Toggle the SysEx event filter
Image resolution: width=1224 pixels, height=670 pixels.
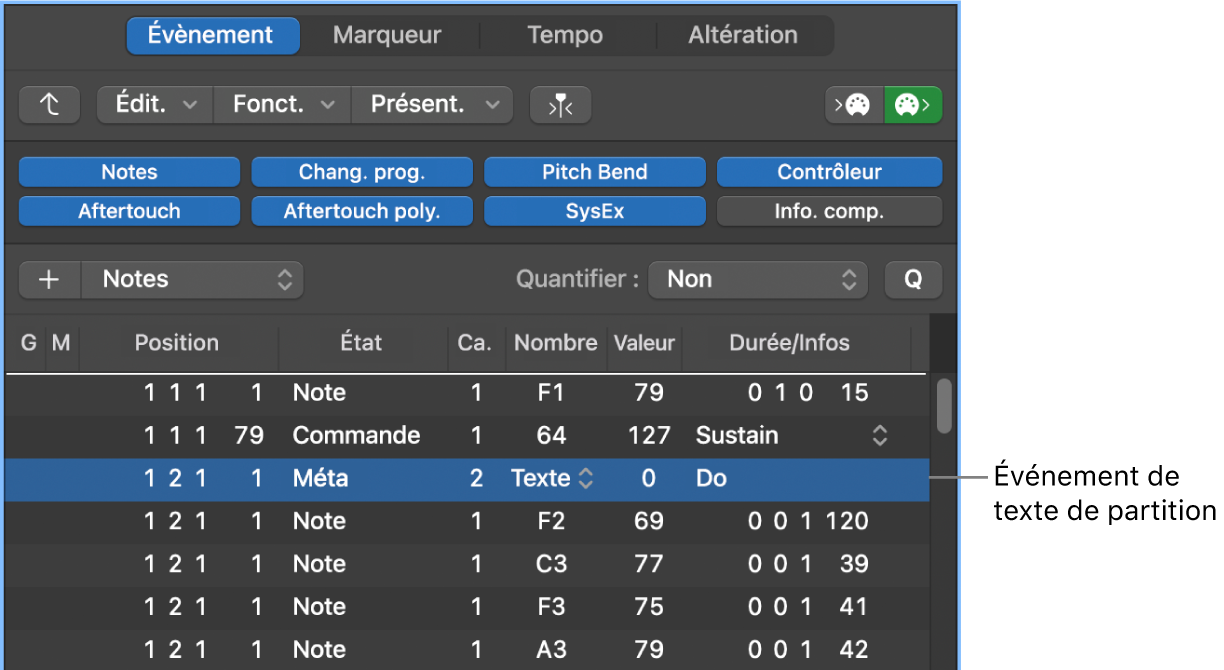pos(594,211)
